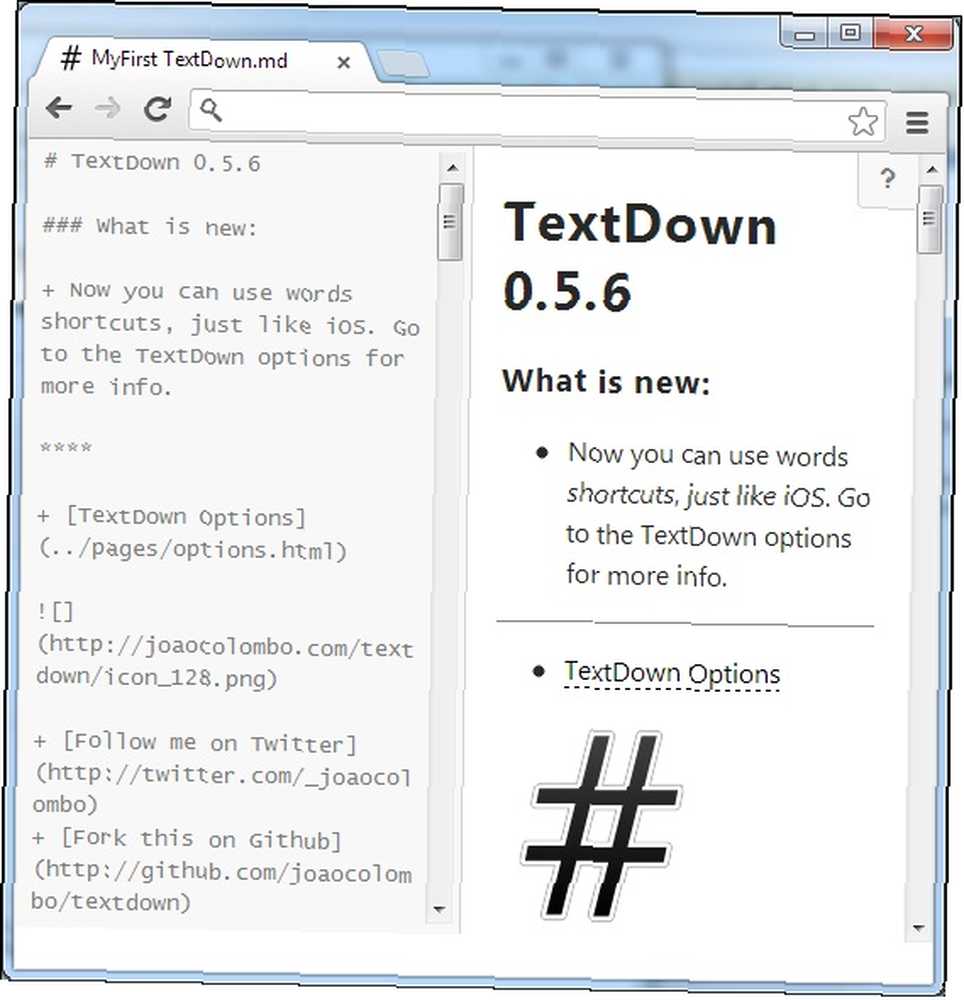
Task: Maximize the browser window
Action: tap(851, 33)
